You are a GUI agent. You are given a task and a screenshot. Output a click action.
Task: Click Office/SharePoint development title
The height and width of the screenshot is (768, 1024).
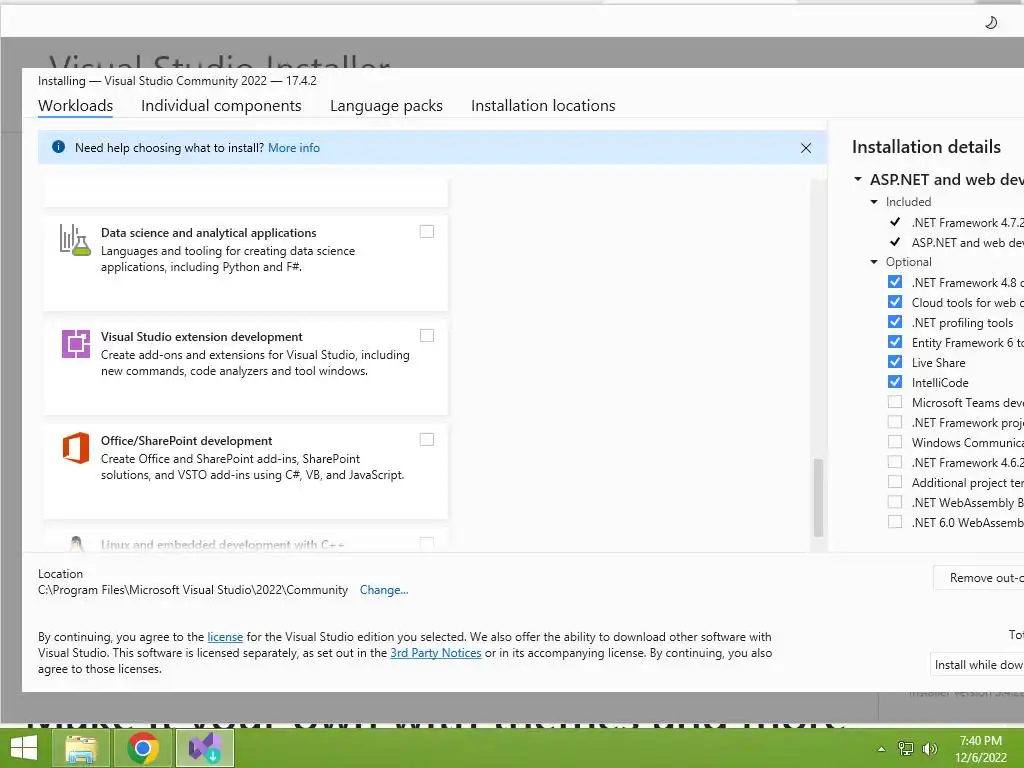tap(186, 441)
